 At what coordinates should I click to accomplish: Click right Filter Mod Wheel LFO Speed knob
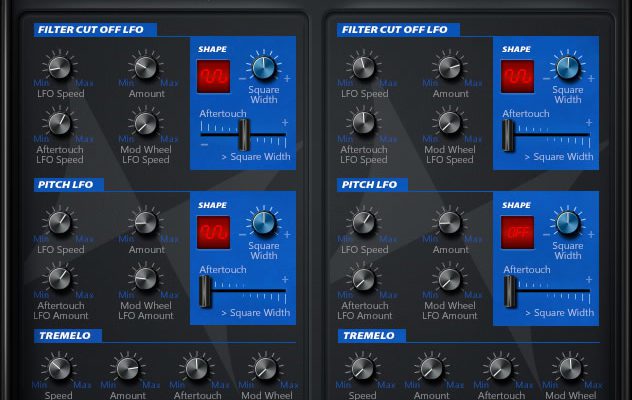[450, 124]
